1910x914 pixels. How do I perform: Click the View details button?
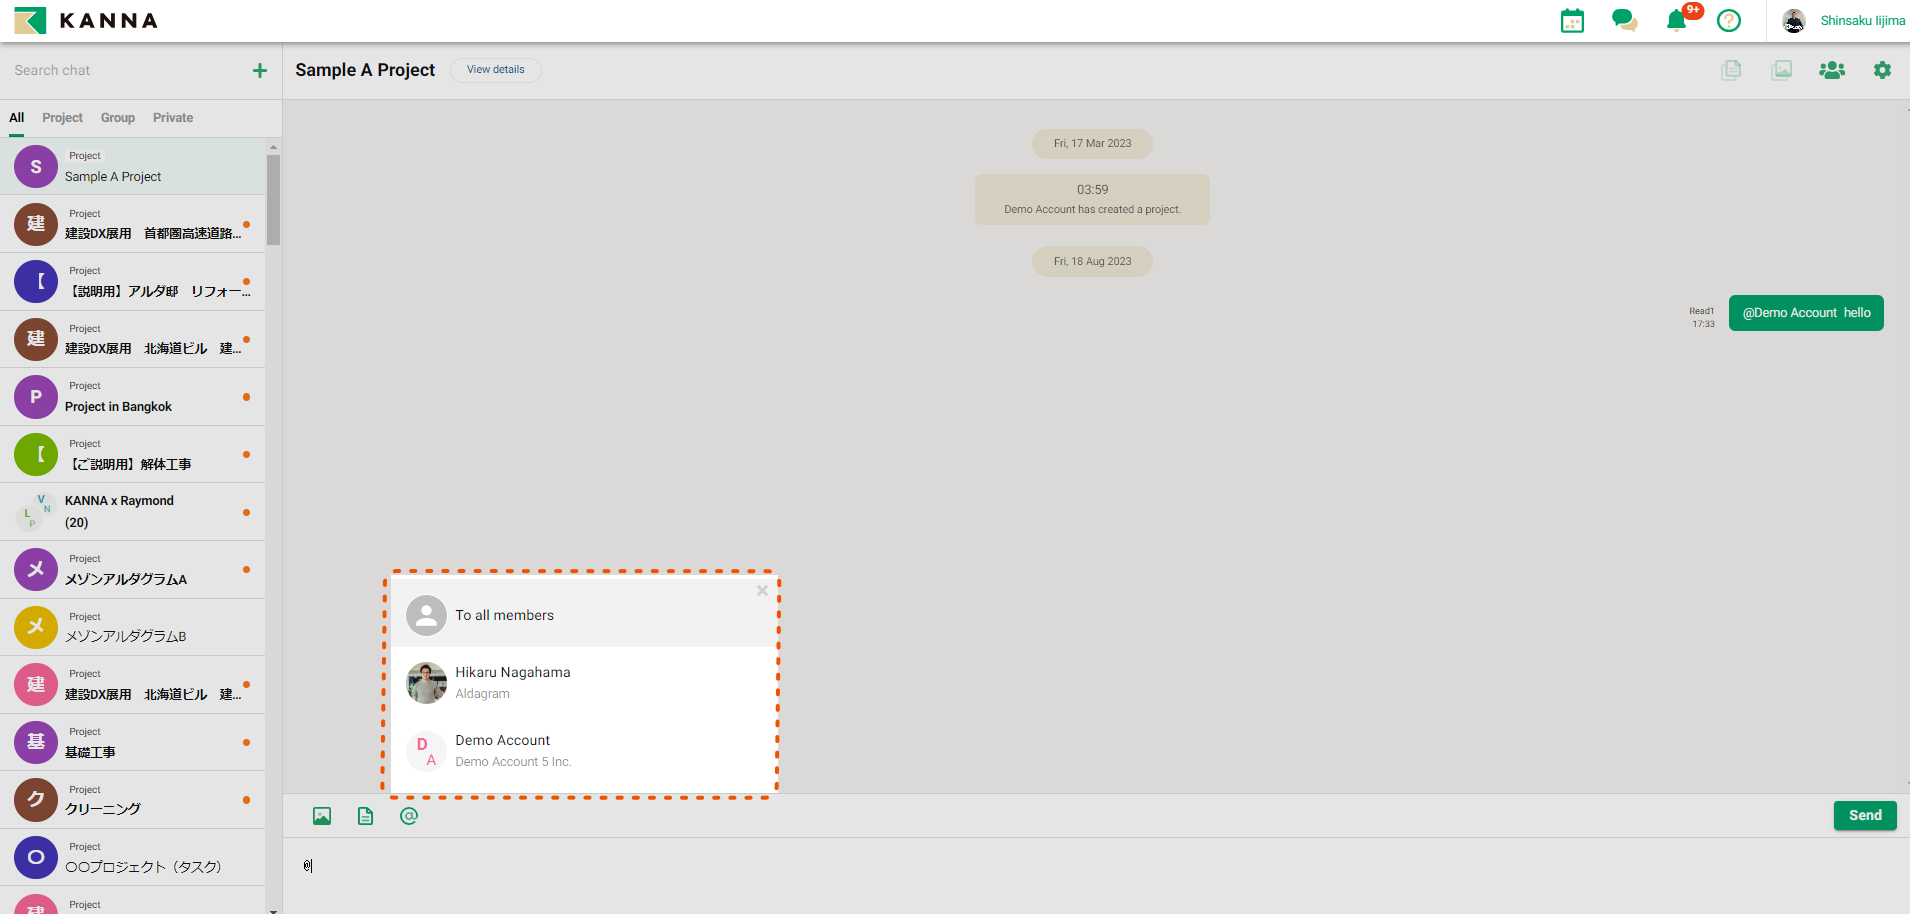pos(495,70)
